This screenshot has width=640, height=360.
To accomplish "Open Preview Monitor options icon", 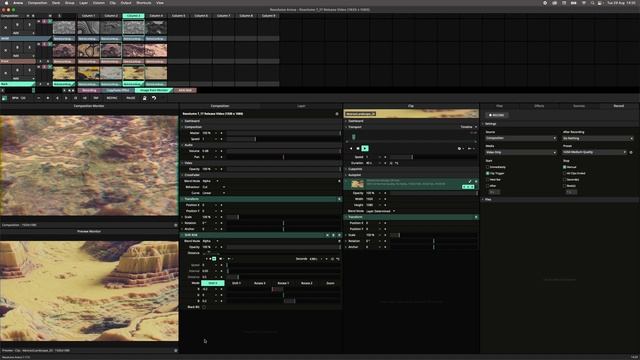I will (176, 350).
